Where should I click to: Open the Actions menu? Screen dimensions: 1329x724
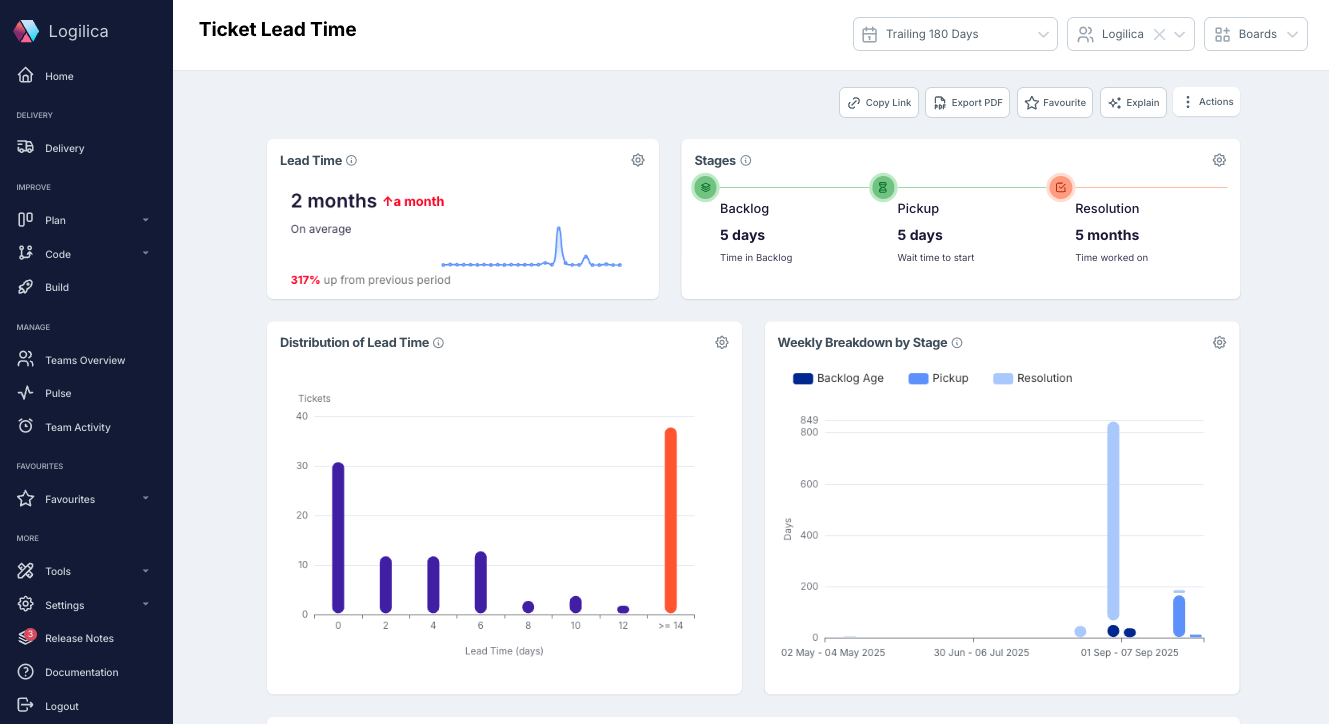(x=1206, y=101)
